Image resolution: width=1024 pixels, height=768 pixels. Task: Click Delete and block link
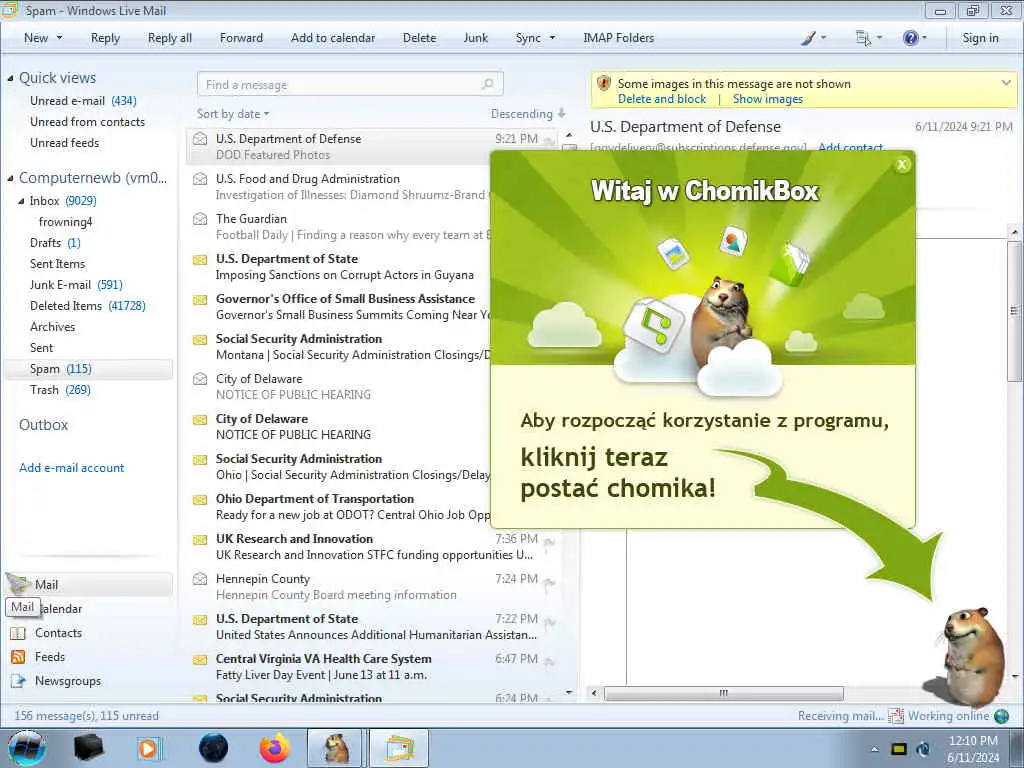(662, 99)
